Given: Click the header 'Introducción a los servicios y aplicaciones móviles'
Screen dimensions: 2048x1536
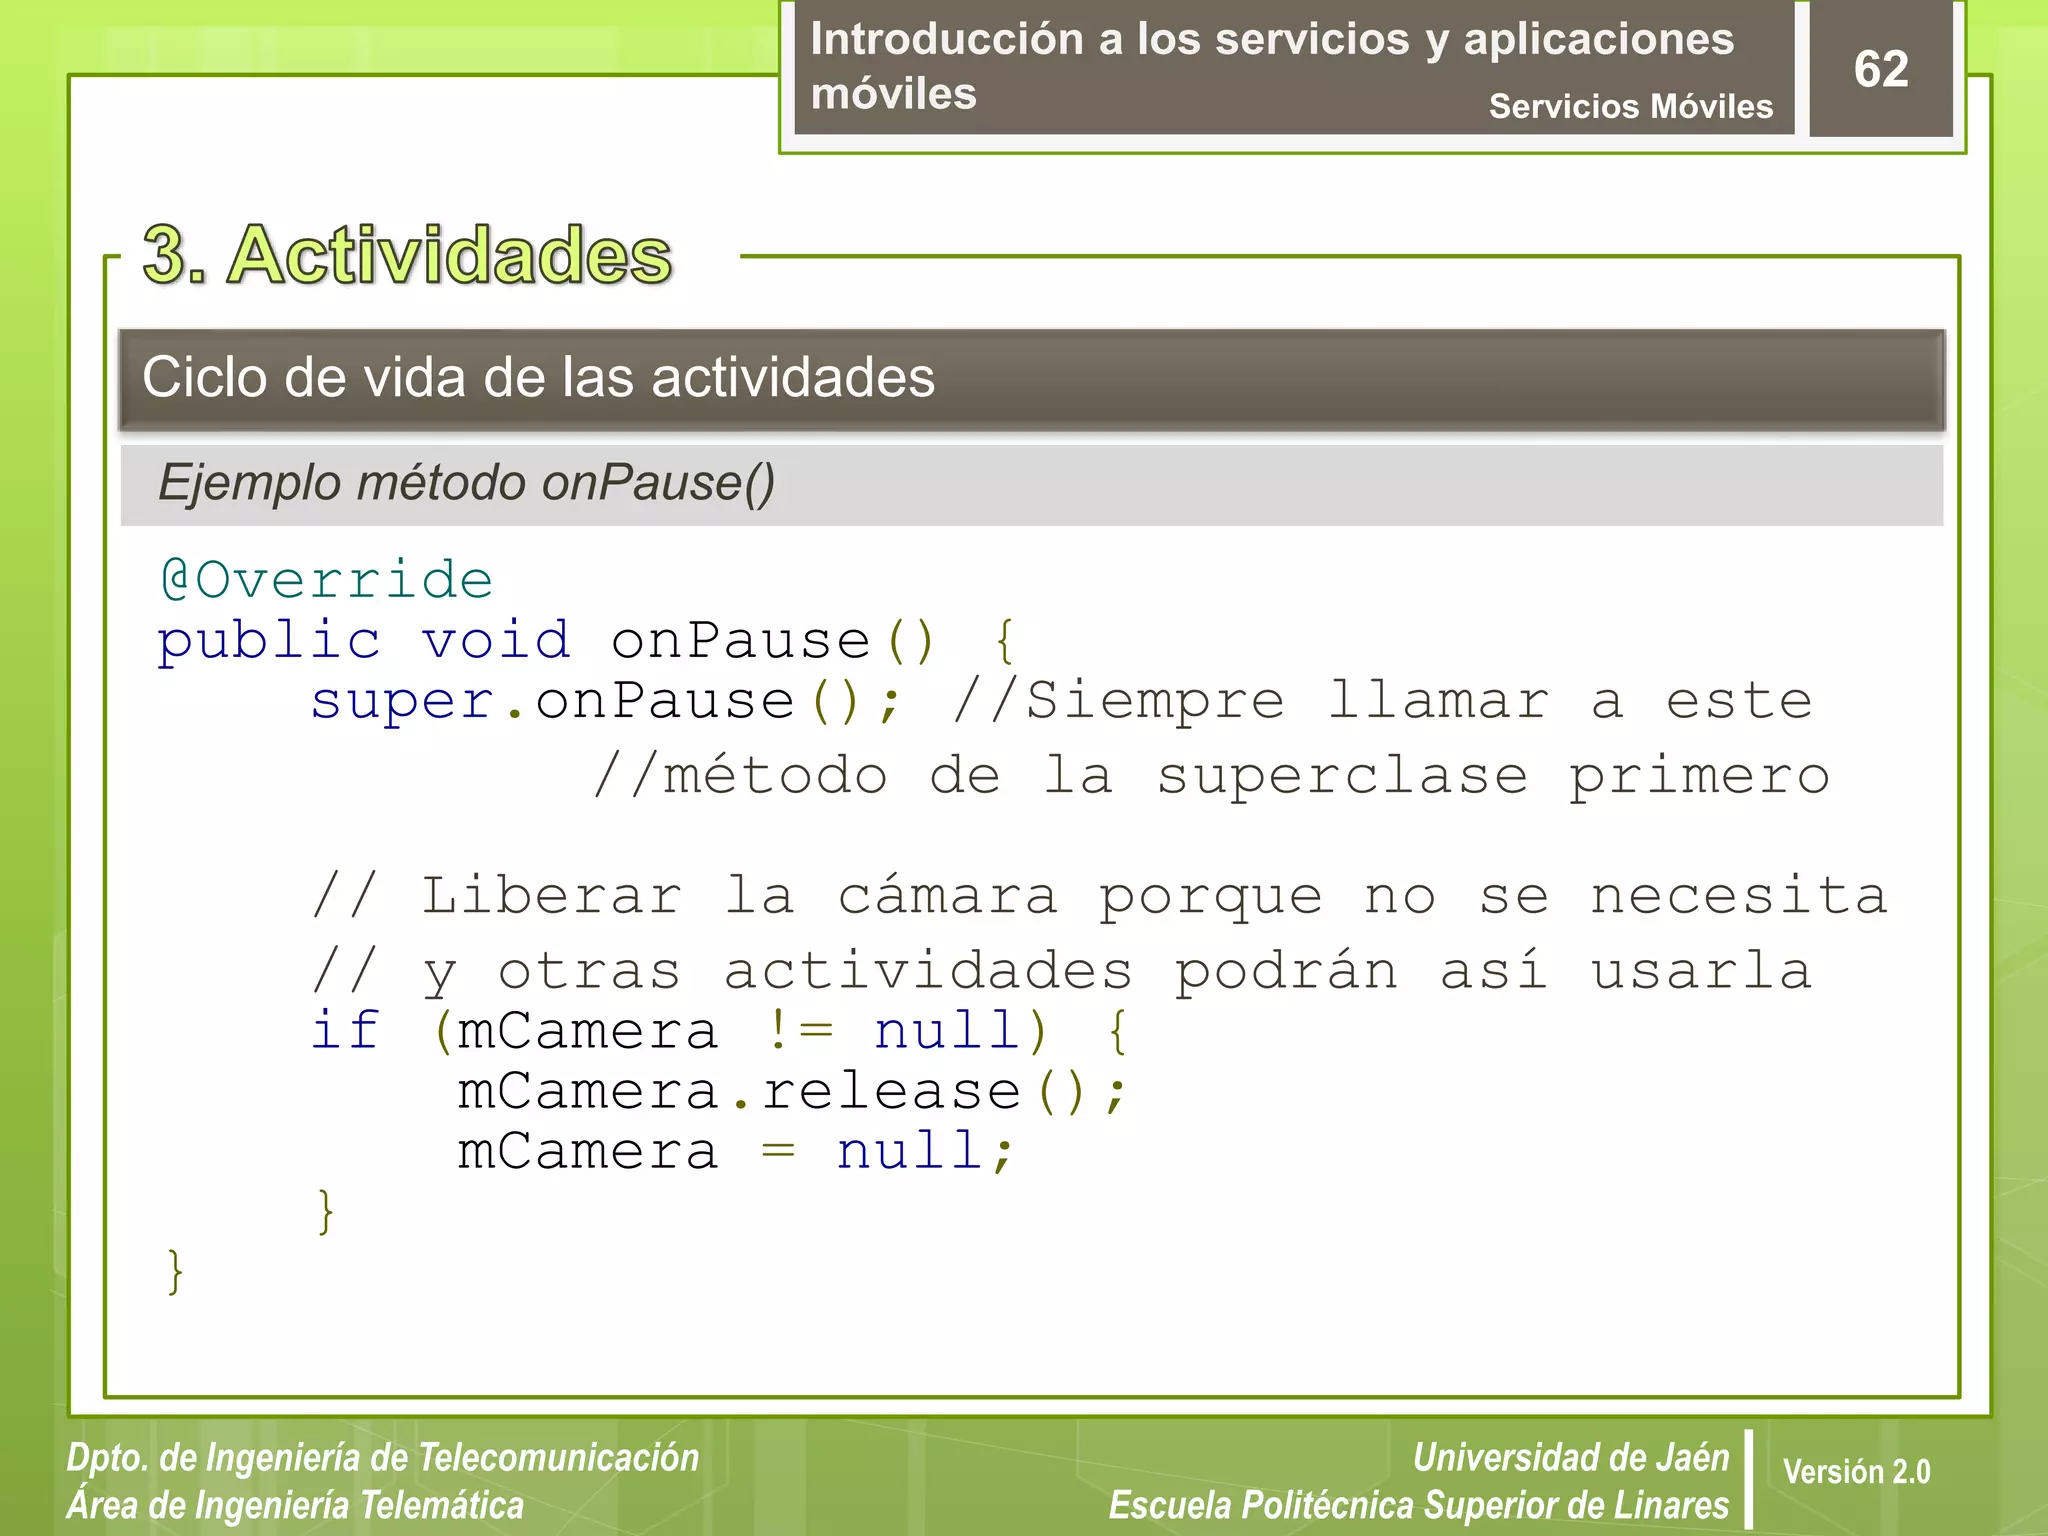Looking at the screenshot, I should coord(1272,66).
